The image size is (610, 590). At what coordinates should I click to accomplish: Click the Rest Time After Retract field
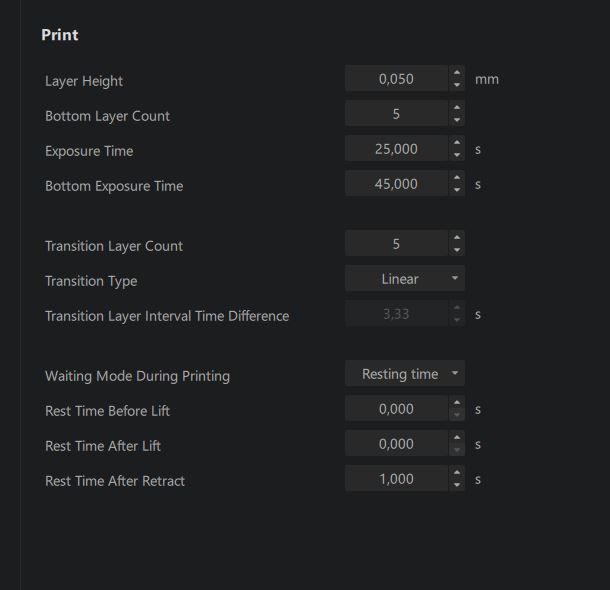(x=396, y=478)
